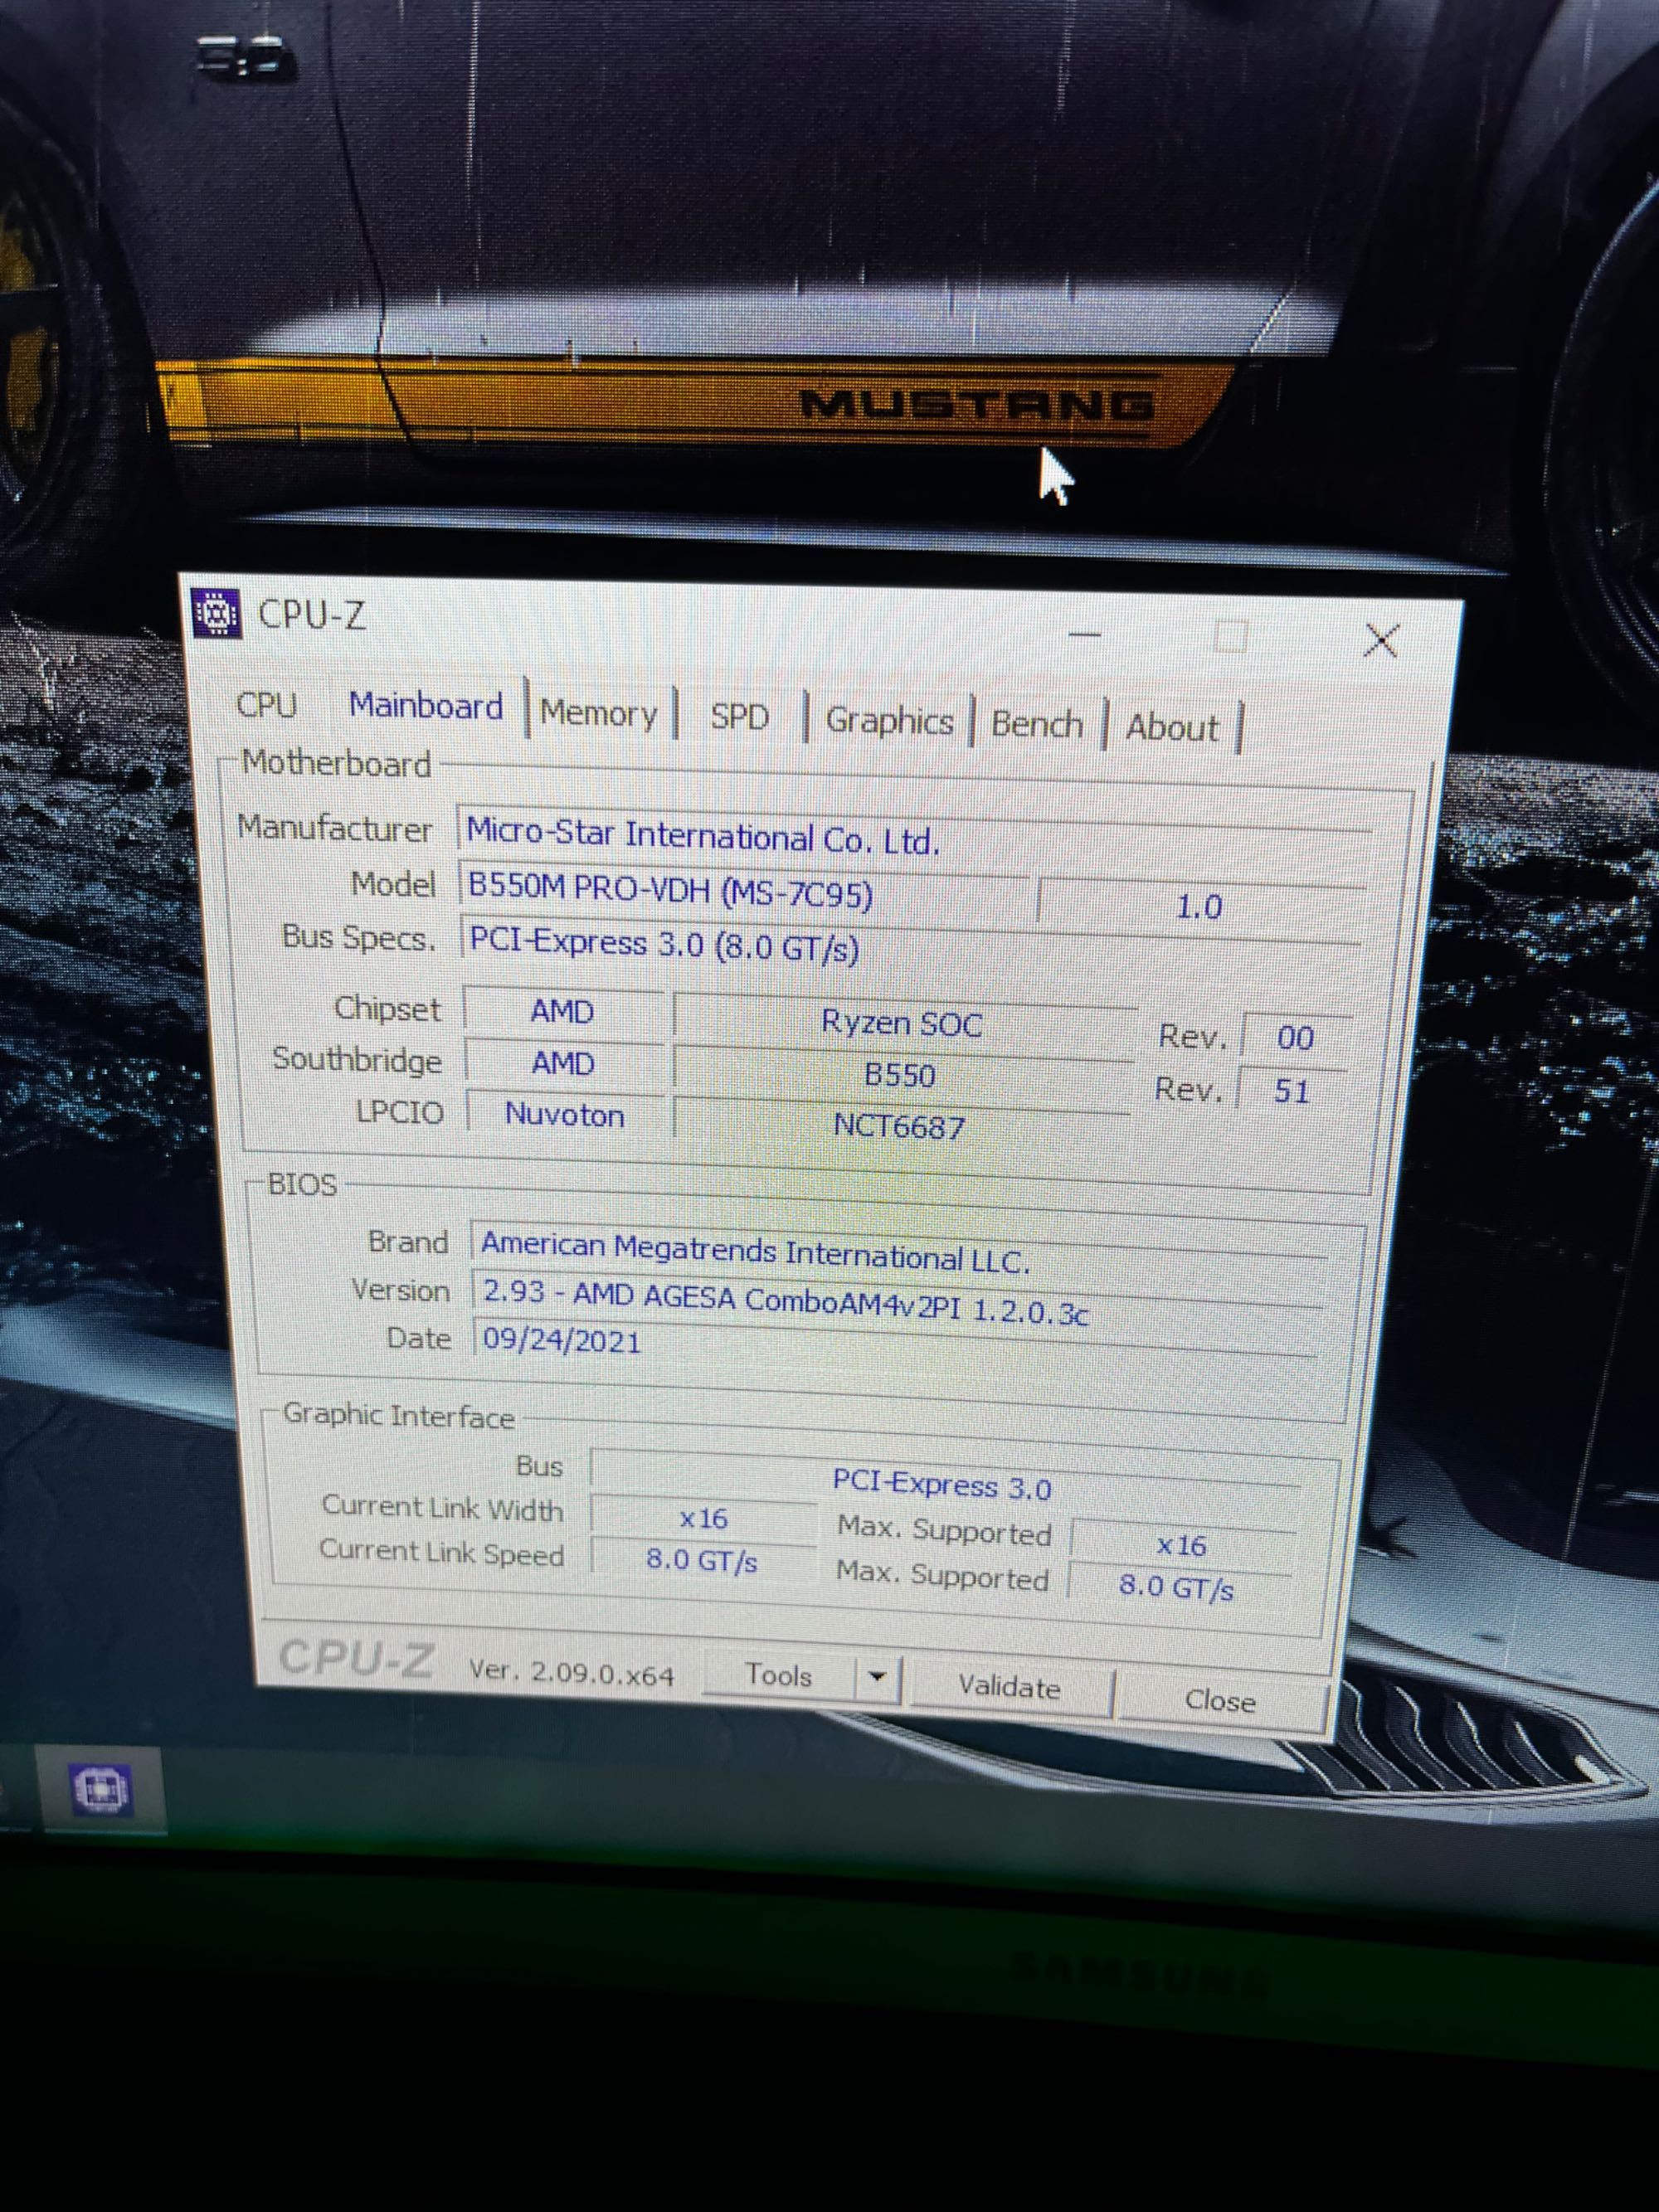Click Max. Supported width x16 value
Viewport: 1659px width, 2212px height.
click(x=1182, y=1545)
